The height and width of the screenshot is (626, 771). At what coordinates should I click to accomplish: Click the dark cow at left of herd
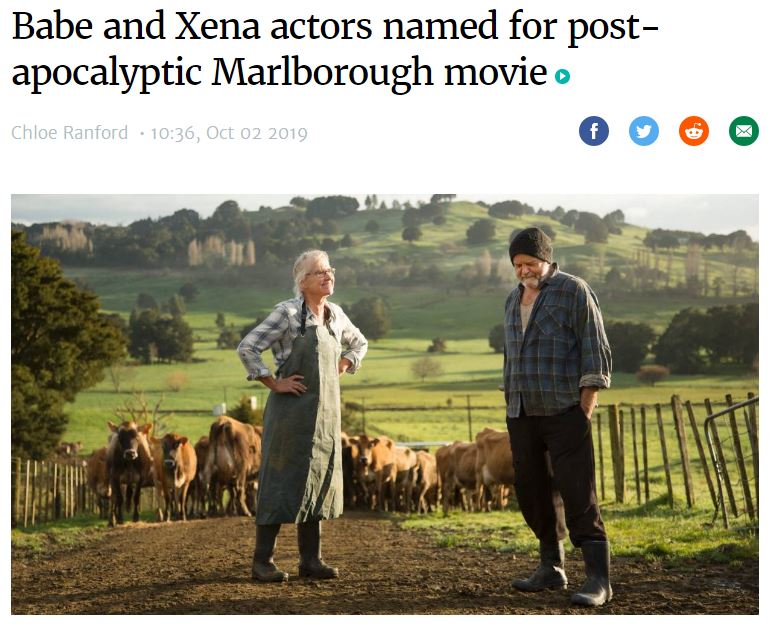click(129, 467)
